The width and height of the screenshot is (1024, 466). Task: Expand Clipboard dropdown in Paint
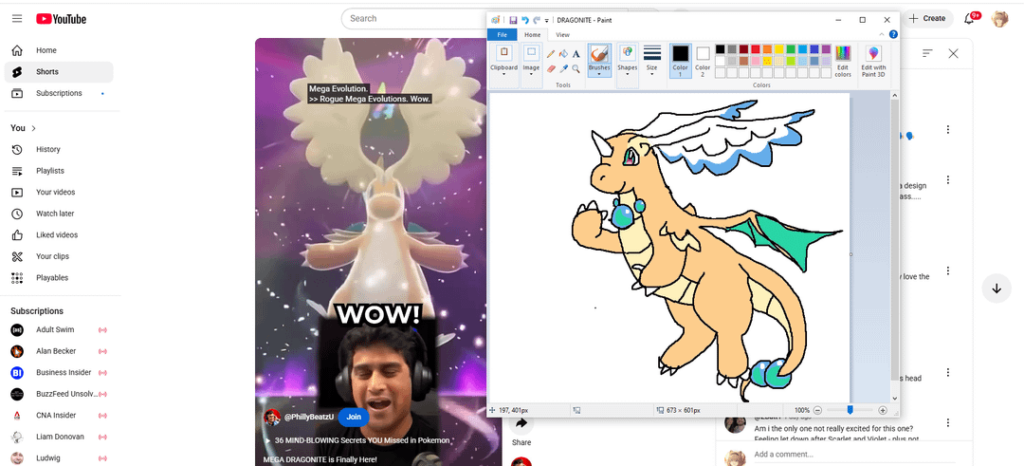click(504, 74)
